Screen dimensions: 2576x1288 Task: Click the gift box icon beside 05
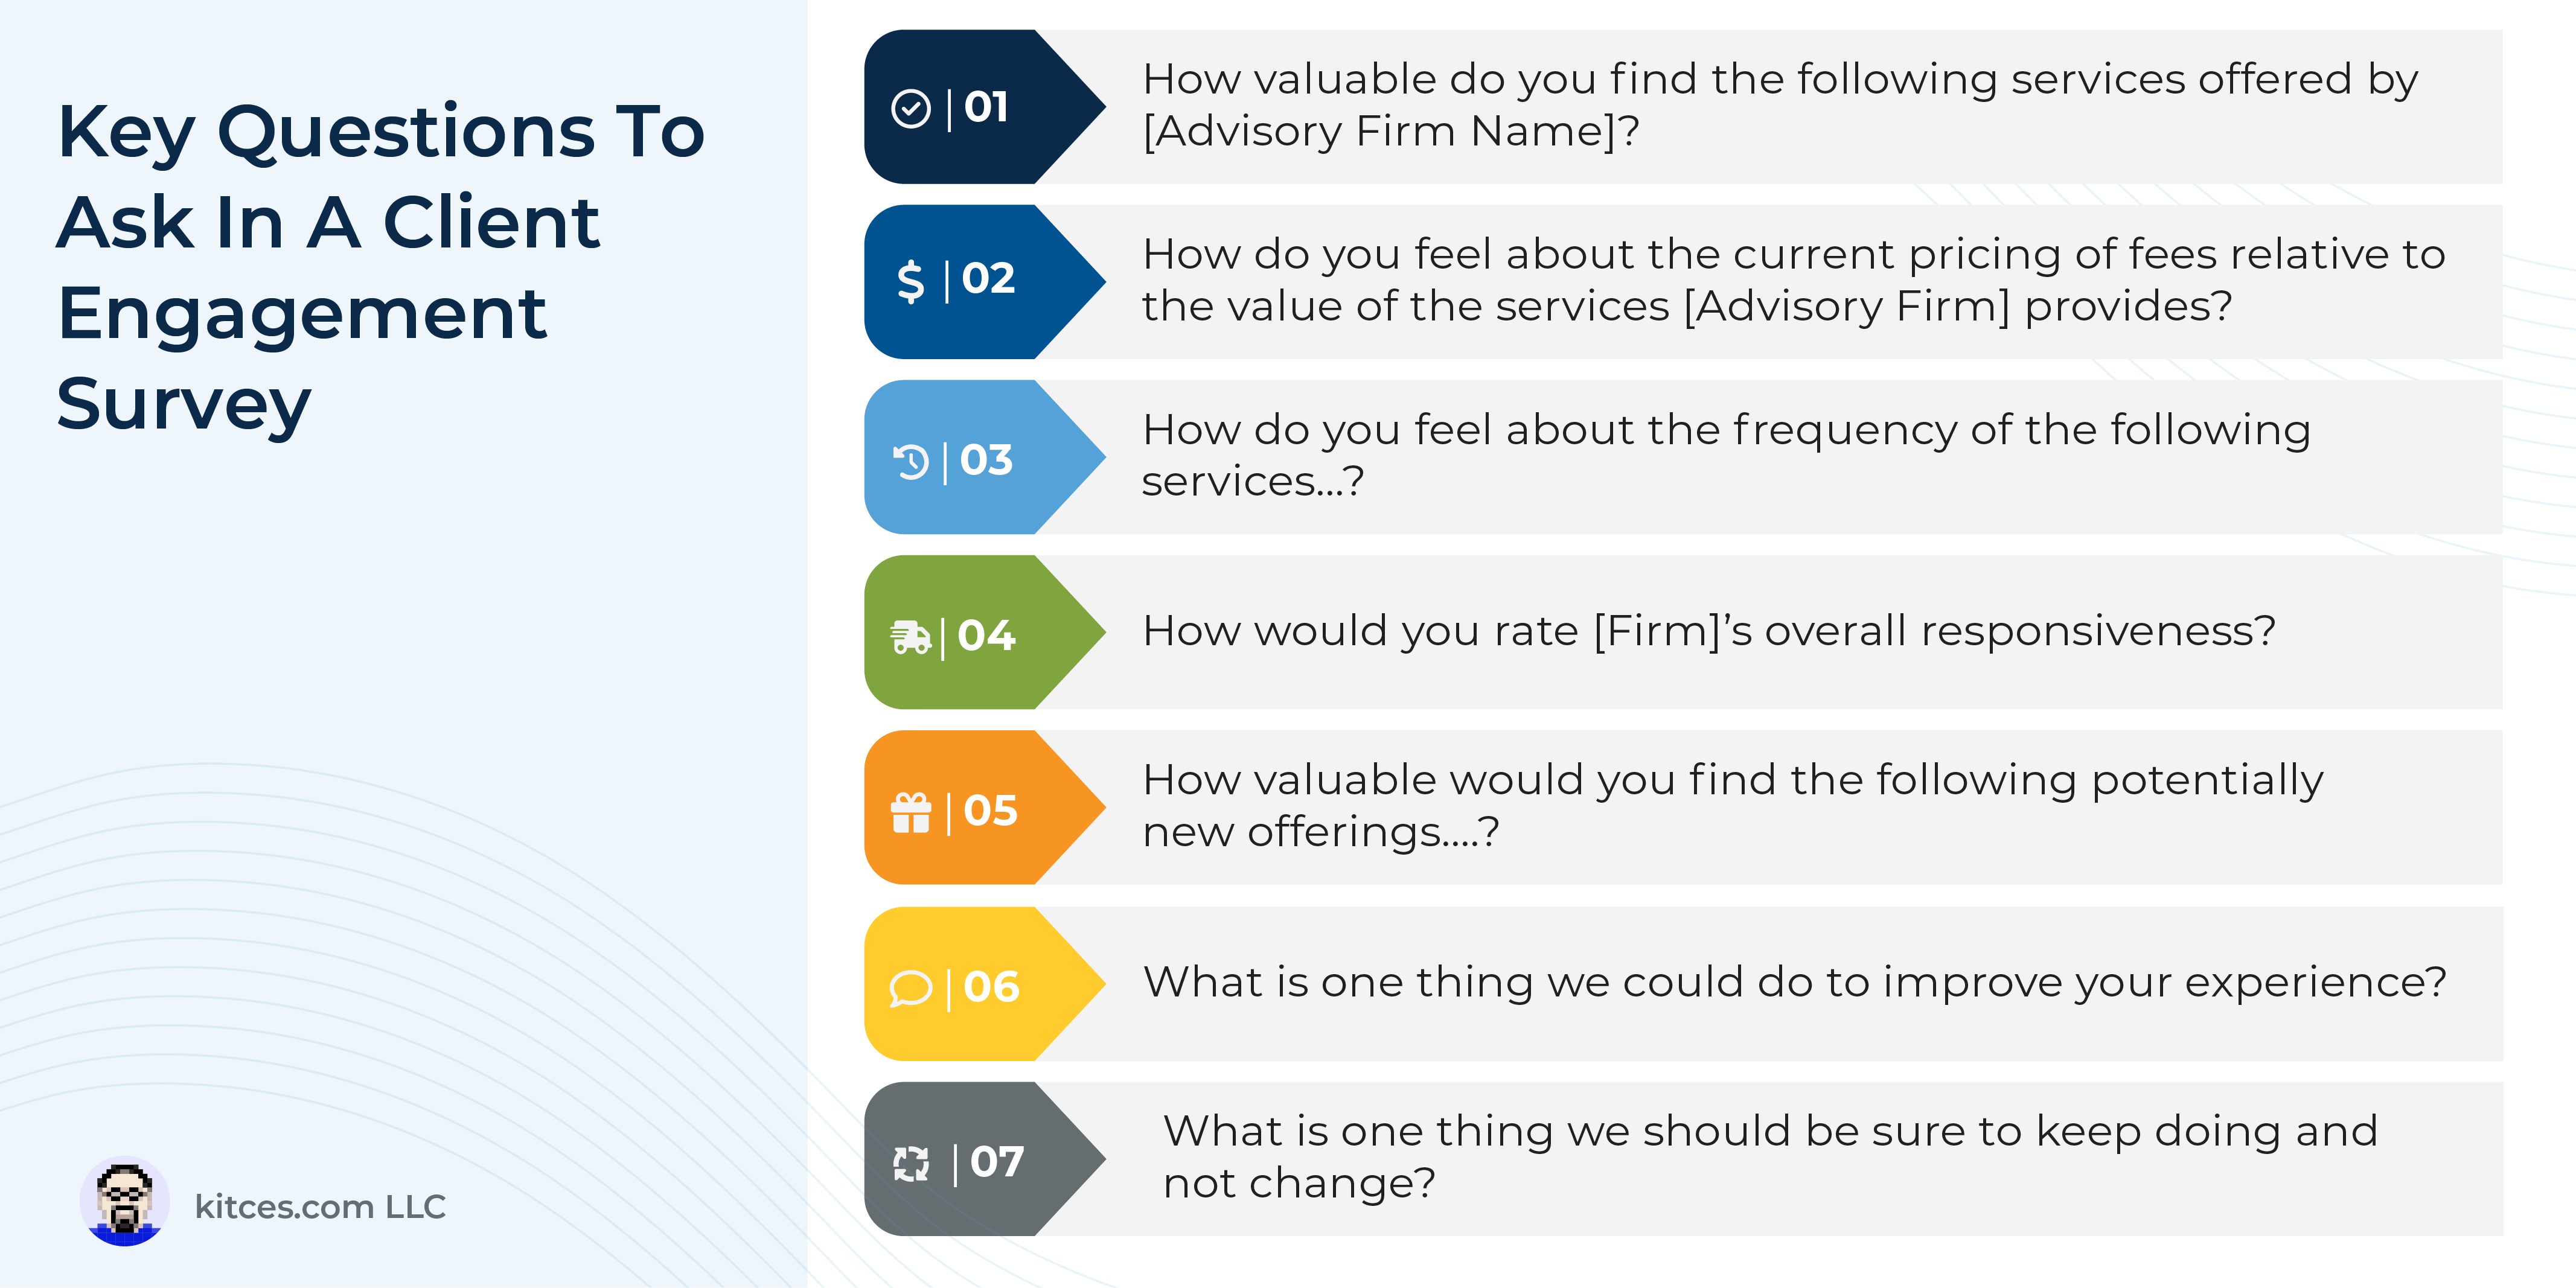[910, 812]
